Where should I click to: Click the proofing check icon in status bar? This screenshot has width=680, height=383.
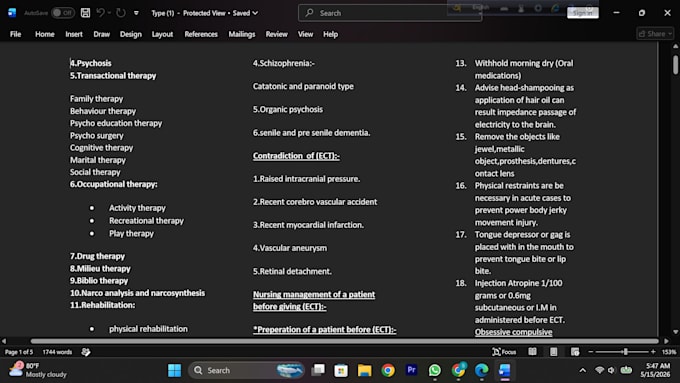[86, 352]
